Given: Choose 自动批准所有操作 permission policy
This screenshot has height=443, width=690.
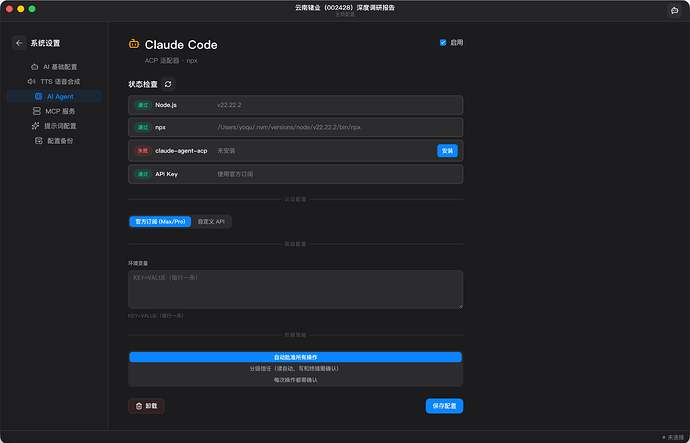Looking at the screenshot, I should point(295,357).
